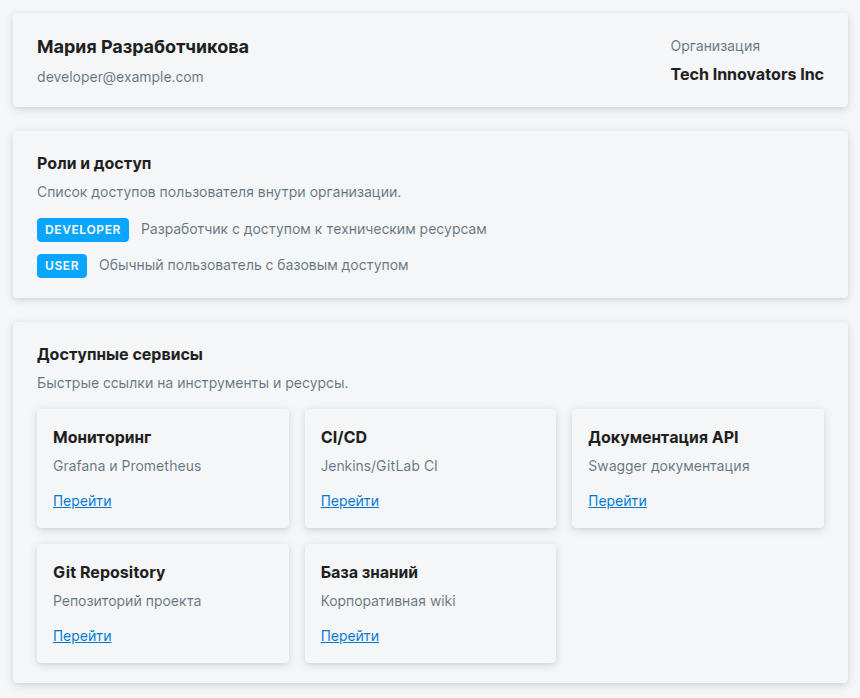Viewport: 860px width, 698px height.
Task: Click the База знаний card heading
Action: click(x=369, y=572)
